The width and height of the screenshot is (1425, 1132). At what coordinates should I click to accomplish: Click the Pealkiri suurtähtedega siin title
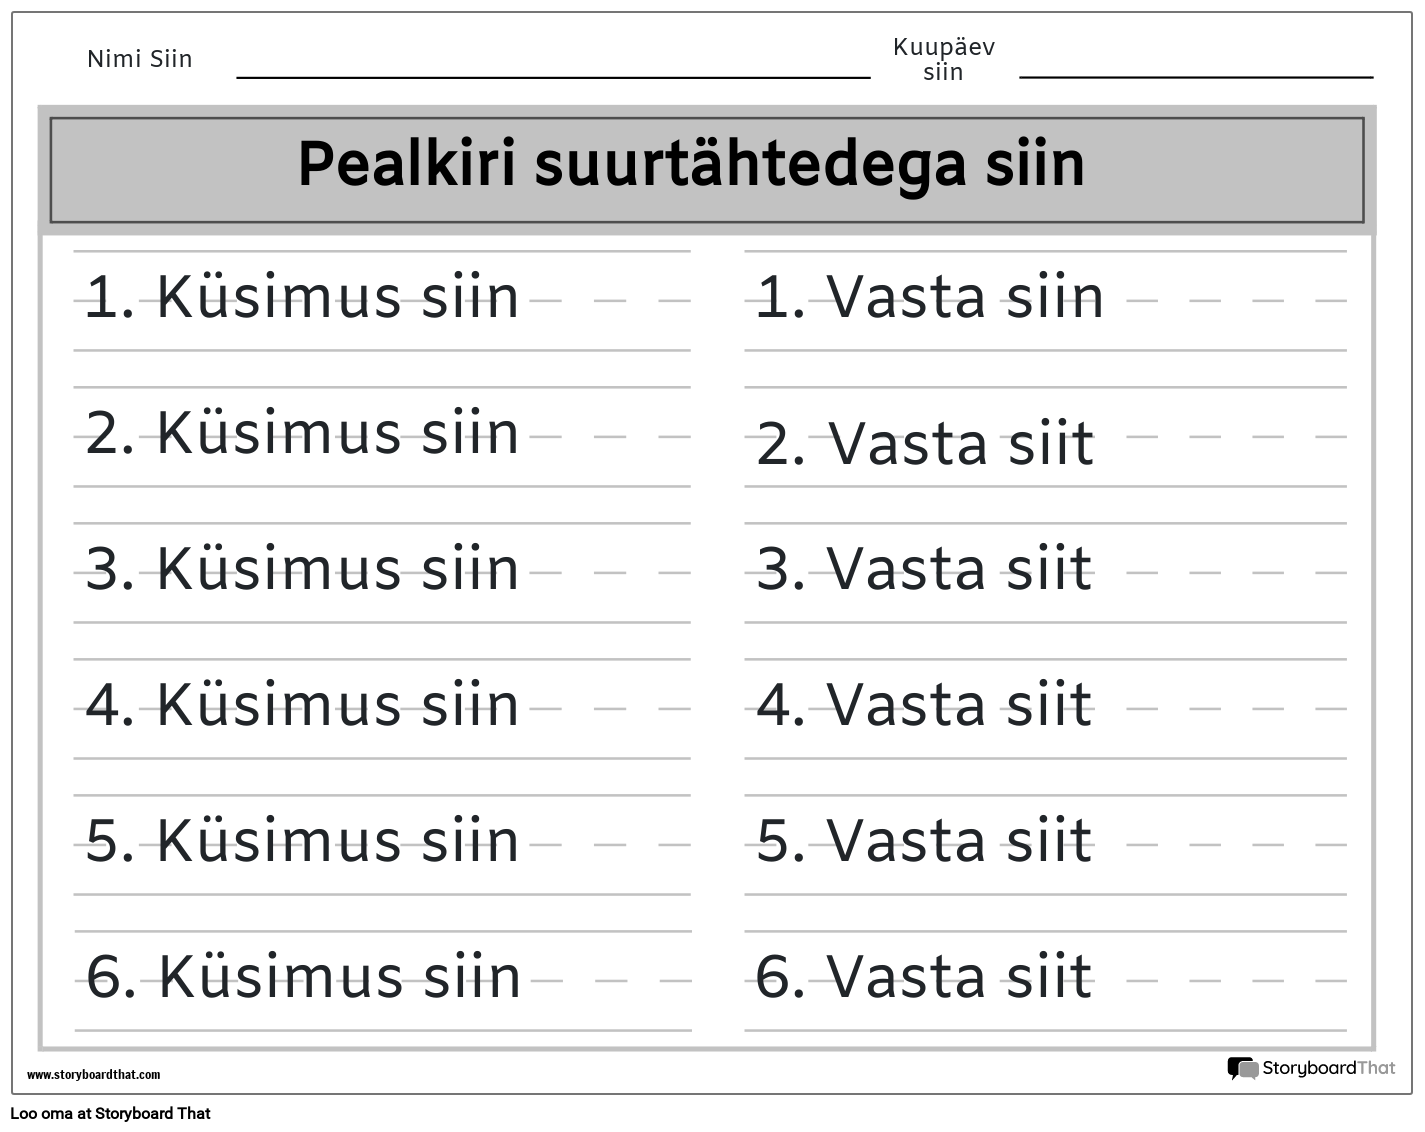coord(691,164)
